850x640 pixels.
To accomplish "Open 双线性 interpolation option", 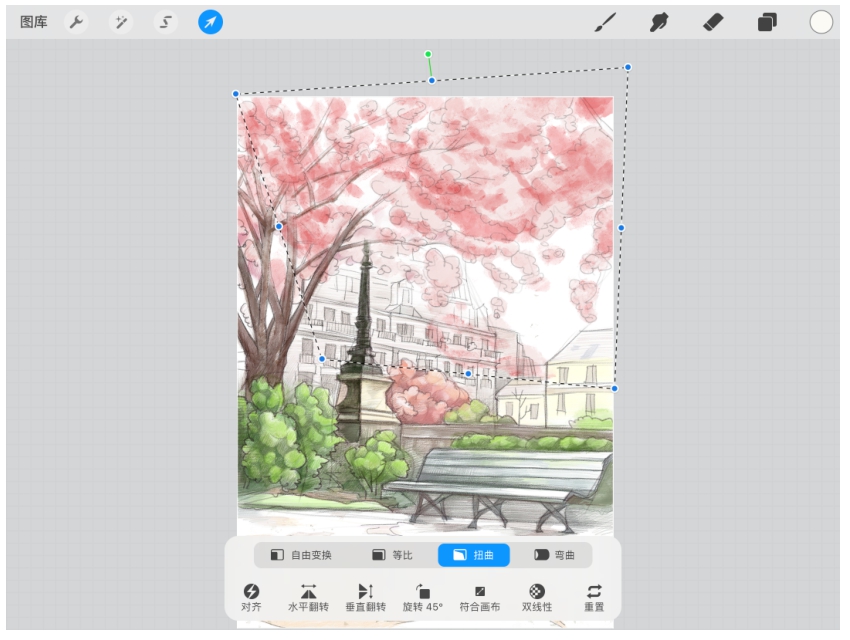I will [537, 598].
